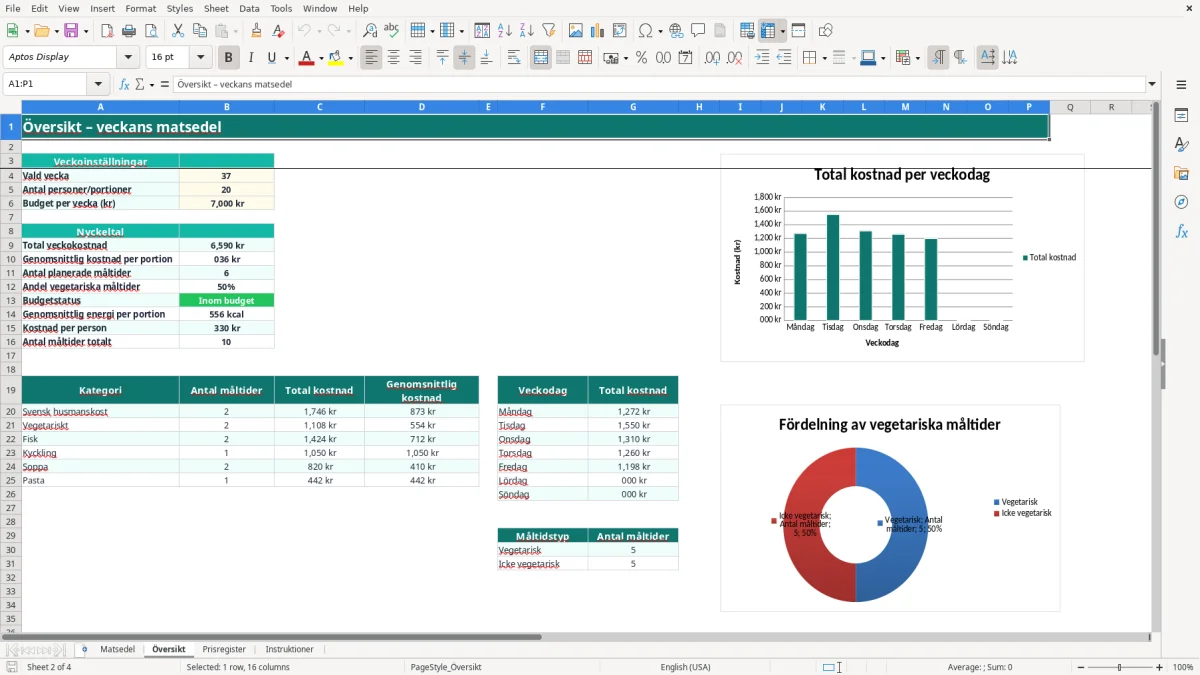This screenshot has width=1200, height=675.
Task: Format cells as percent
Action: point(641,58)
